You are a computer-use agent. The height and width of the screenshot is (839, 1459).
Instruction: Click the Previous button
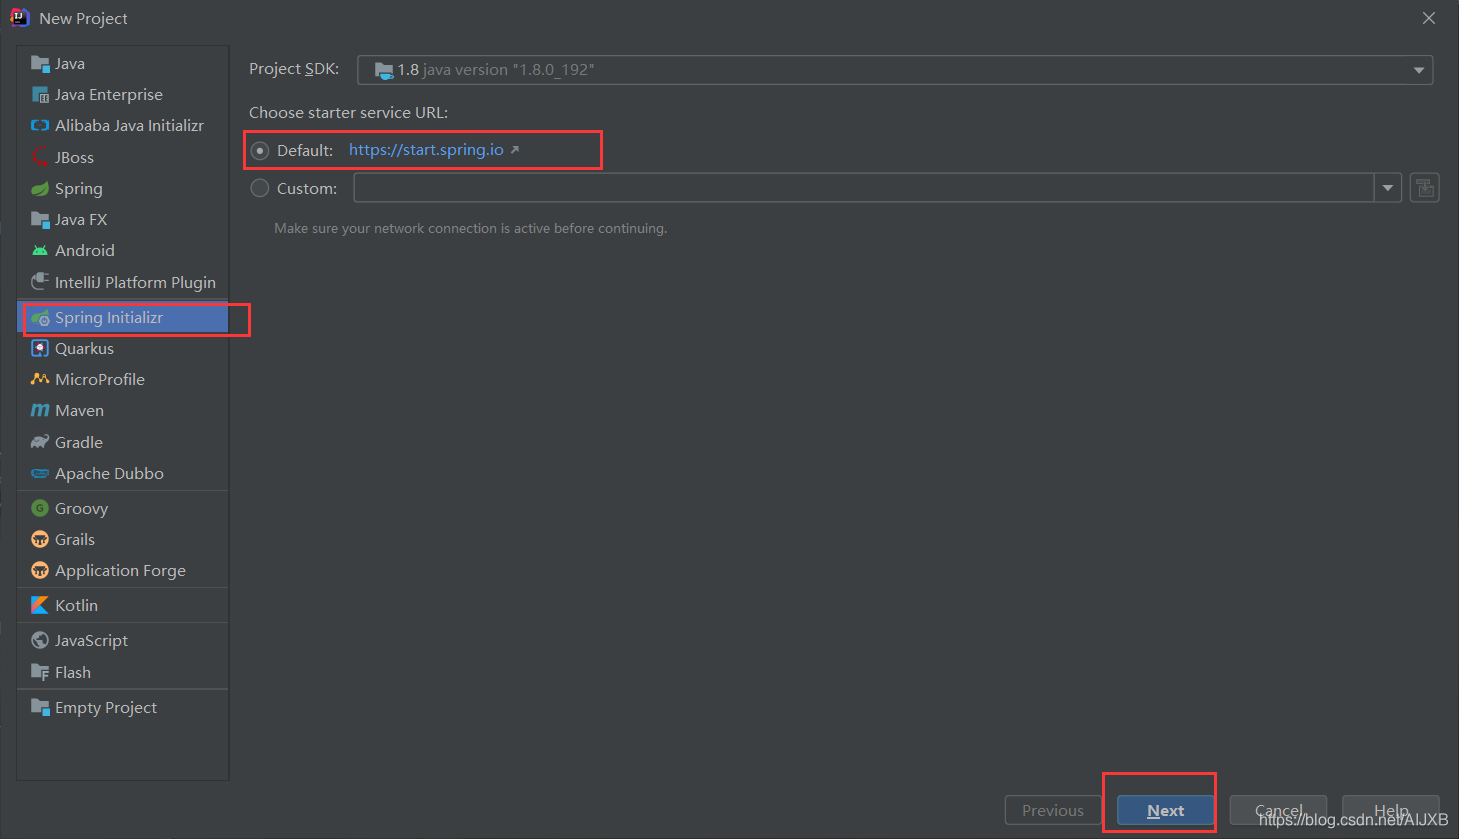coord(1053,811)
